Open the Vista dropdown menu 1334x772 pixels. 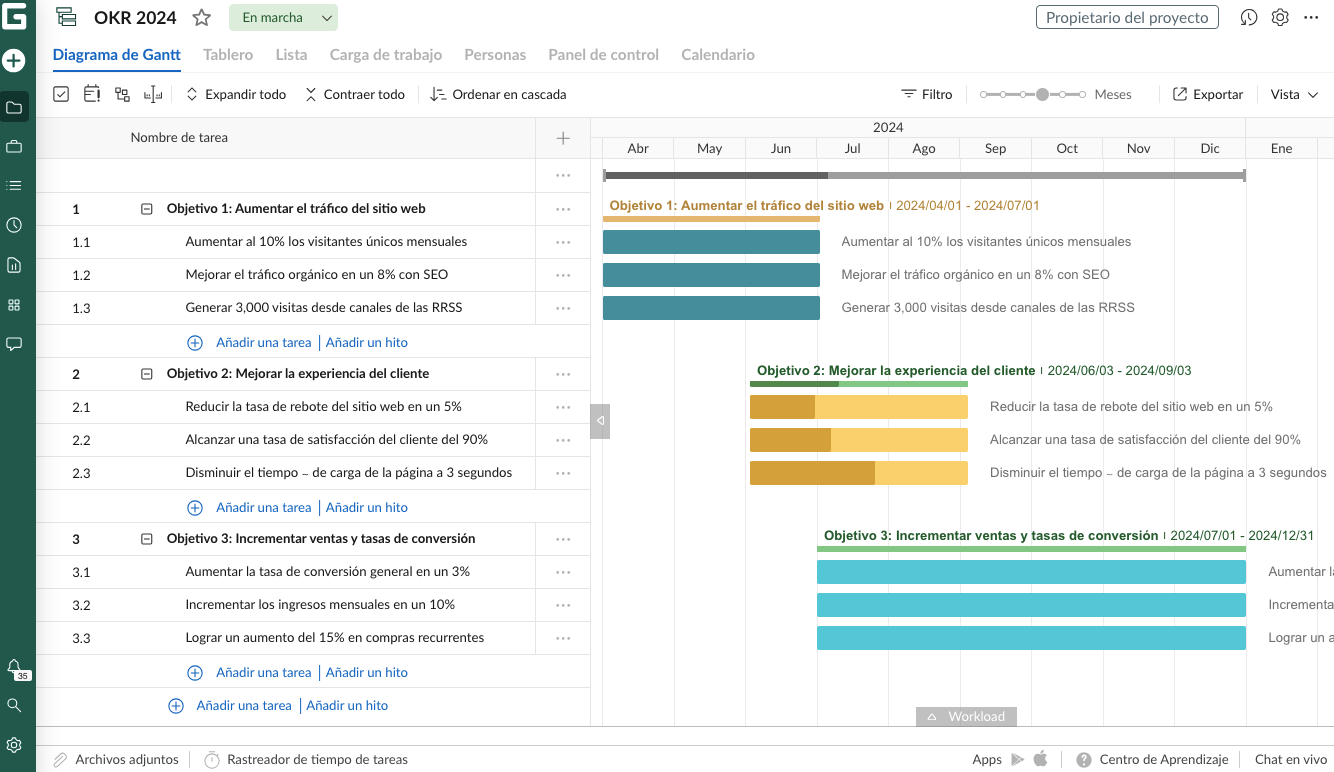point(1295,94)
